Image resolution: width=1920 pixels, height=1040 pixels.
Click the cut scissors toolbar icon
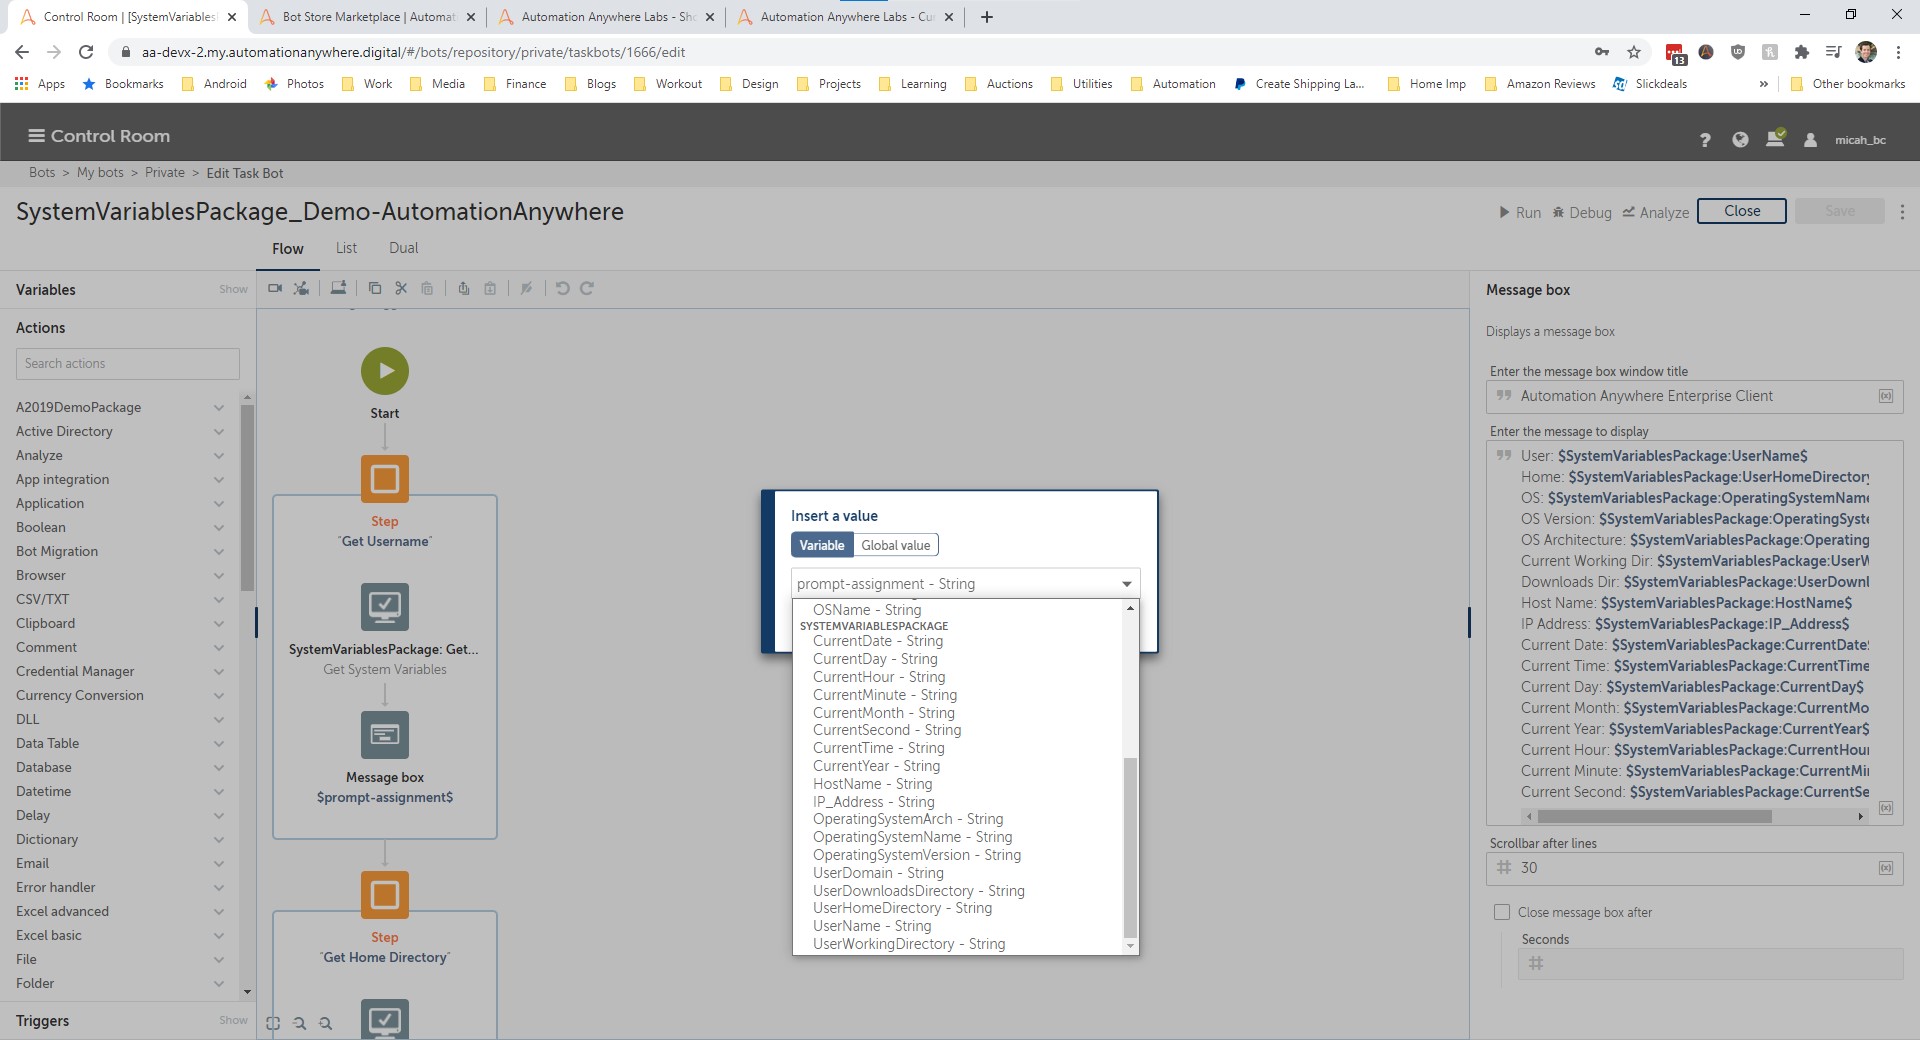401,288
